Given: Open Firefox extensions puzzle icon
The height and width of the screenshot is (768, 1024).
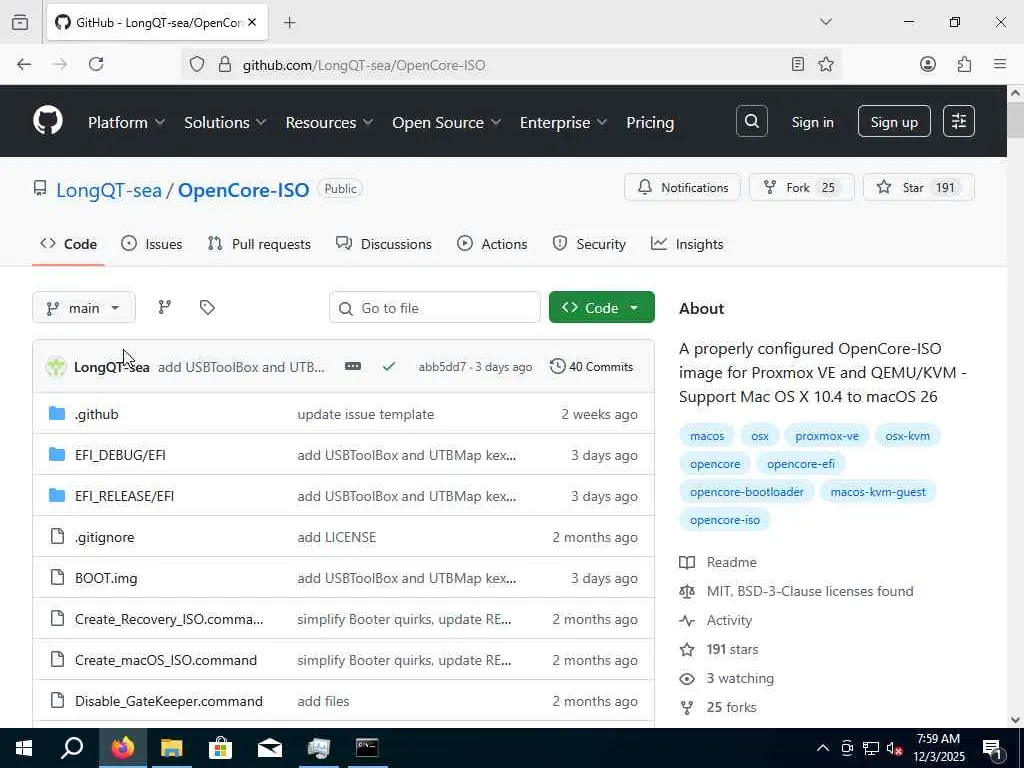Looking at the screenshot, I should [x=964, y=64].
